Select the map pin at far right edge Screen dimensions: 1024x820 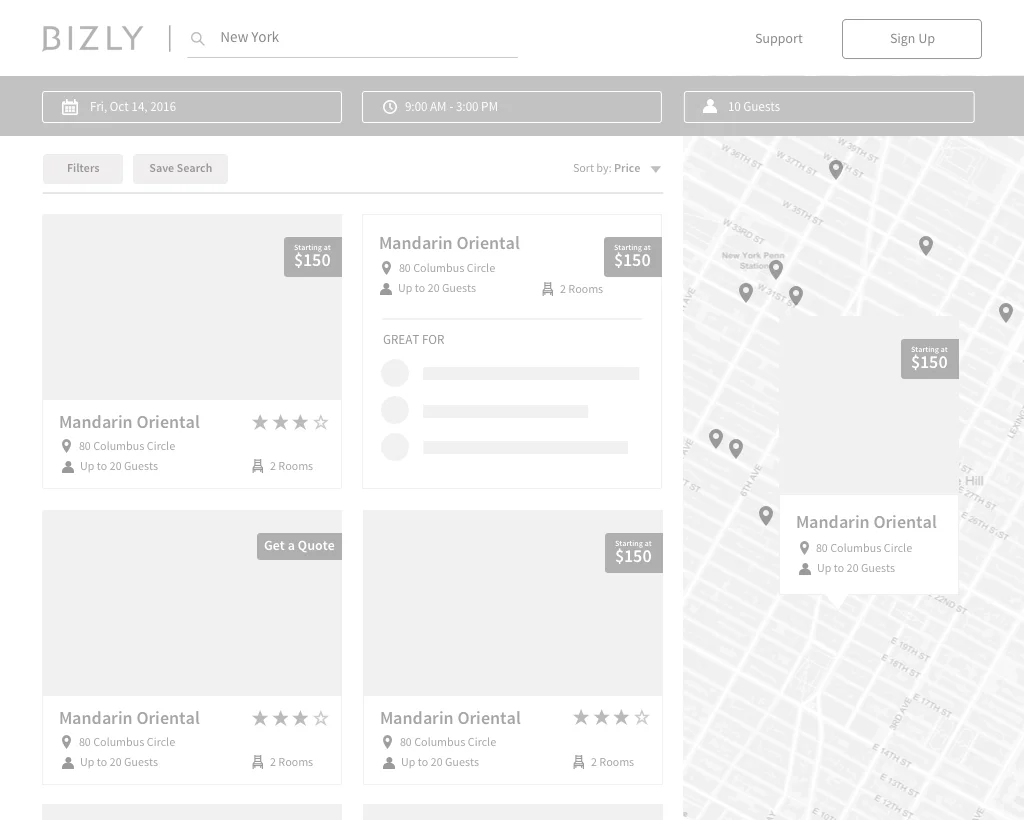[x=1006, y=312]
